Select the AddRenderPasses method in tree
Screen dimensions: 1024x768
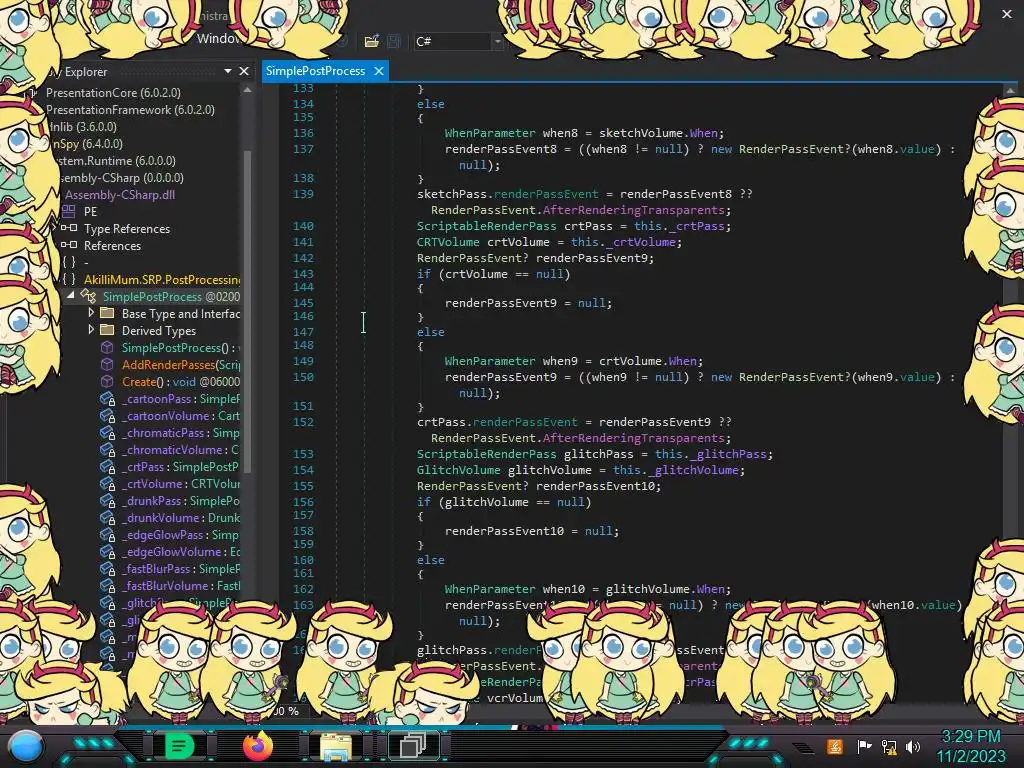pyautogui.click(x=181, y=364)
